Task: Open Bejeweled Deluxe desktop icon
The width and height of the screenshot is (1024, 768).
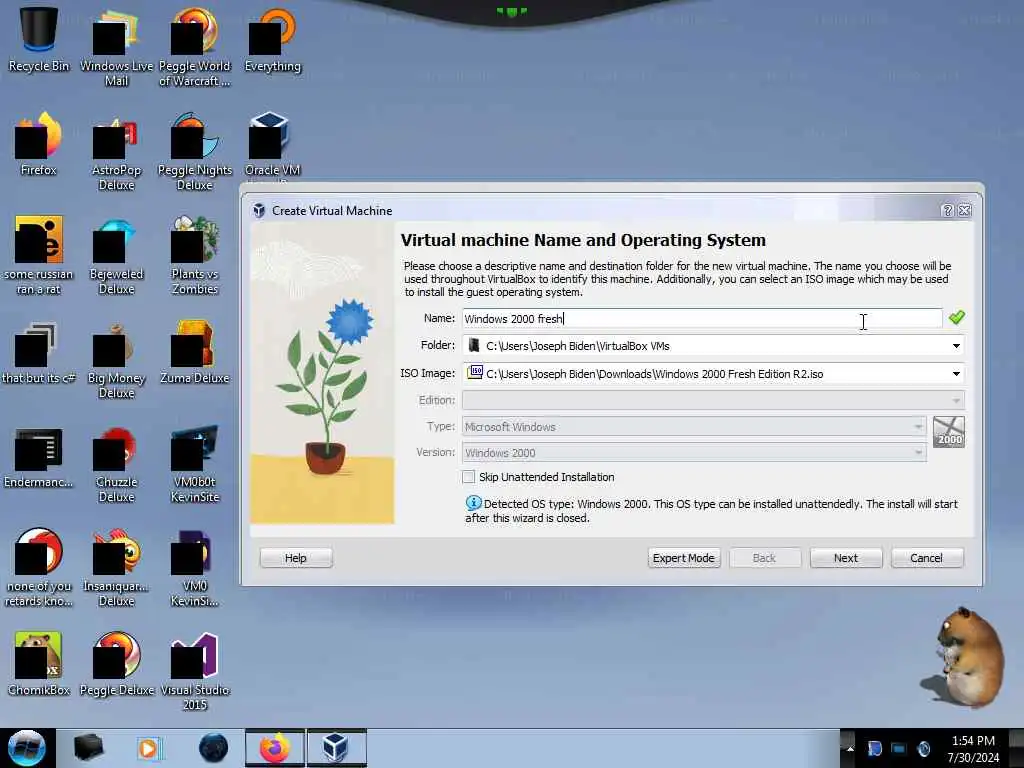Action: pyautogui.click(x=116, y=255)
